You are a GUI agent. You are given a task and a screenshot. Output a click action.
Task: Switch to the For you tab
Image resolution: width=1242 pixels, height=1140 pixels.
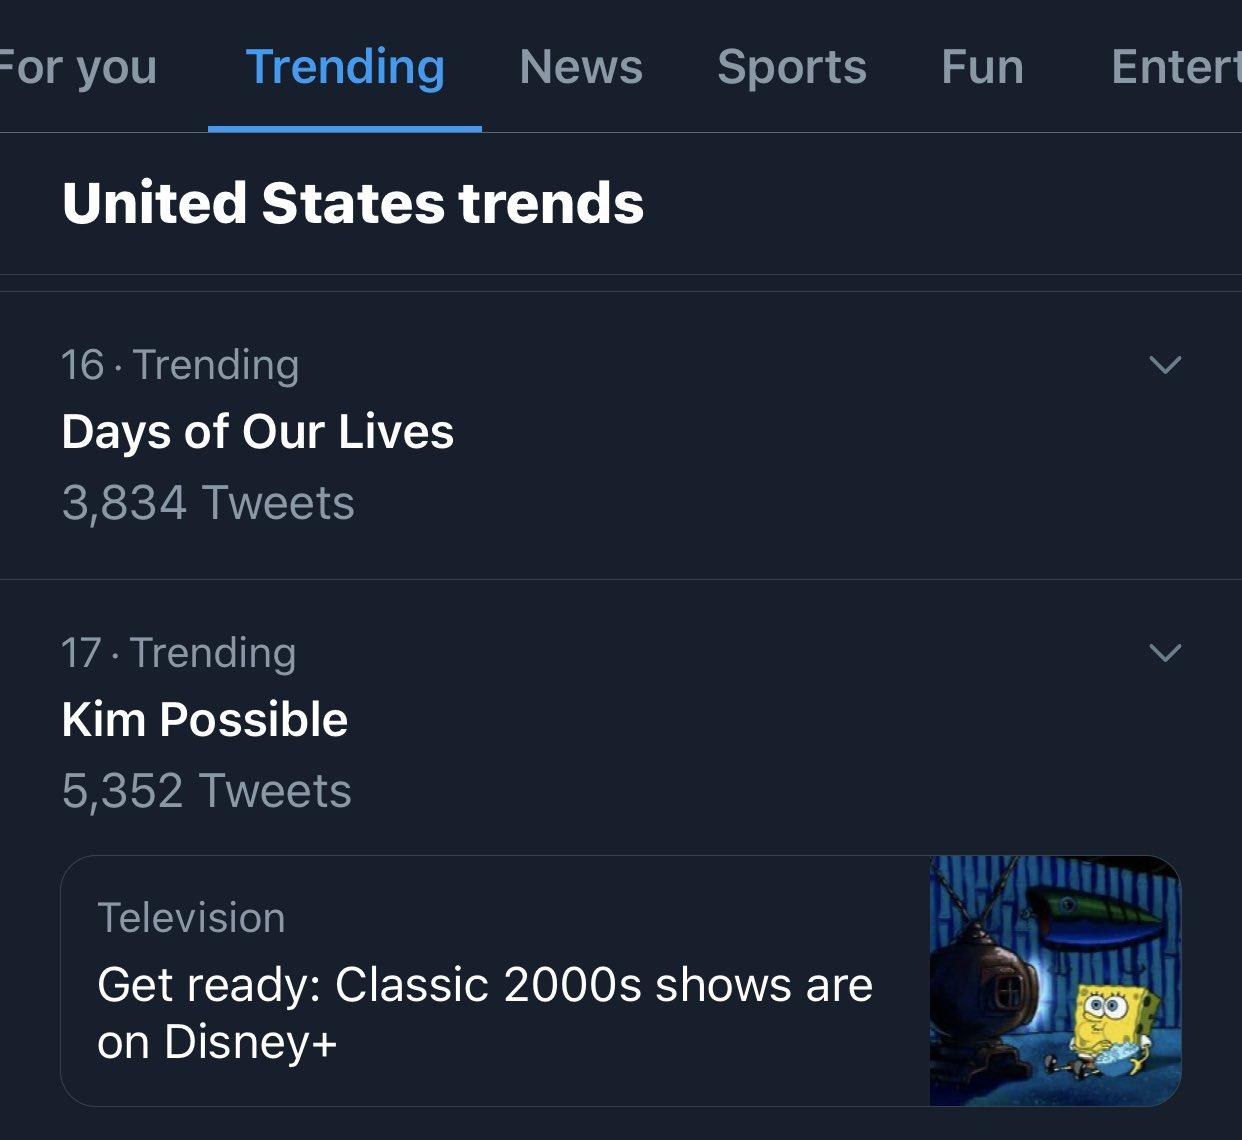click(x=78, y=68)
